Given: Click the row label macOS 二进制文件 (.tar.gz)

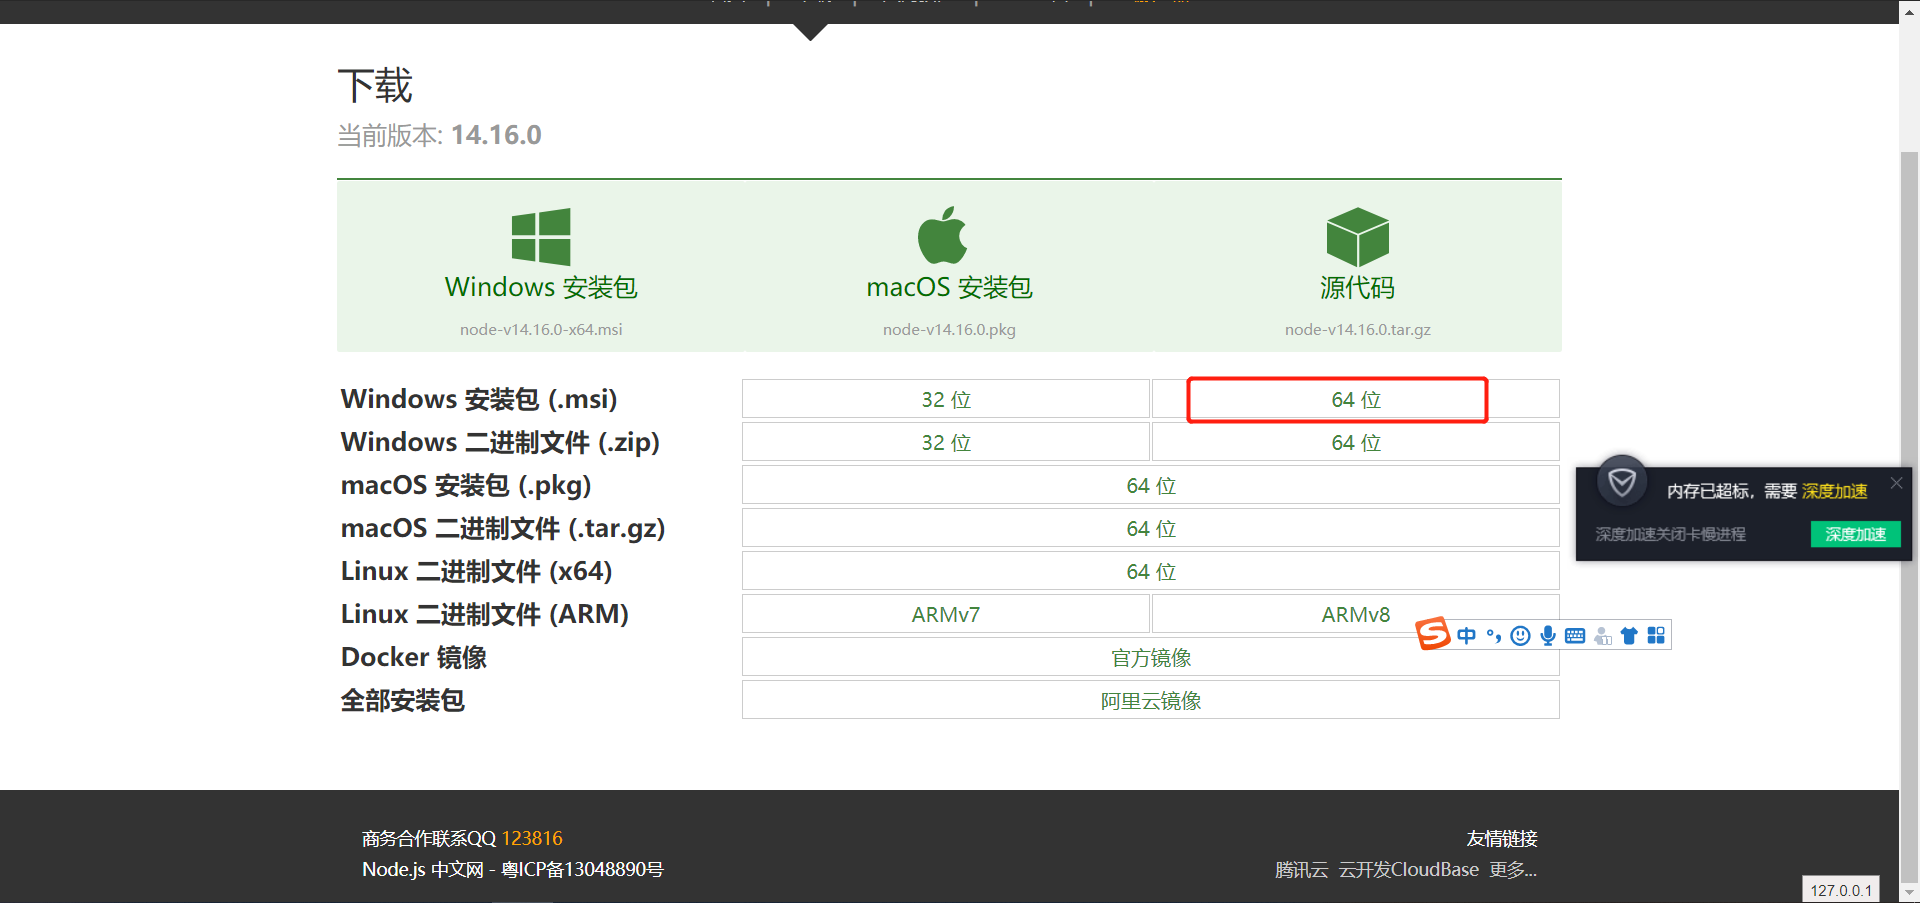Looking at the screenshot, I should pos(503,528).
